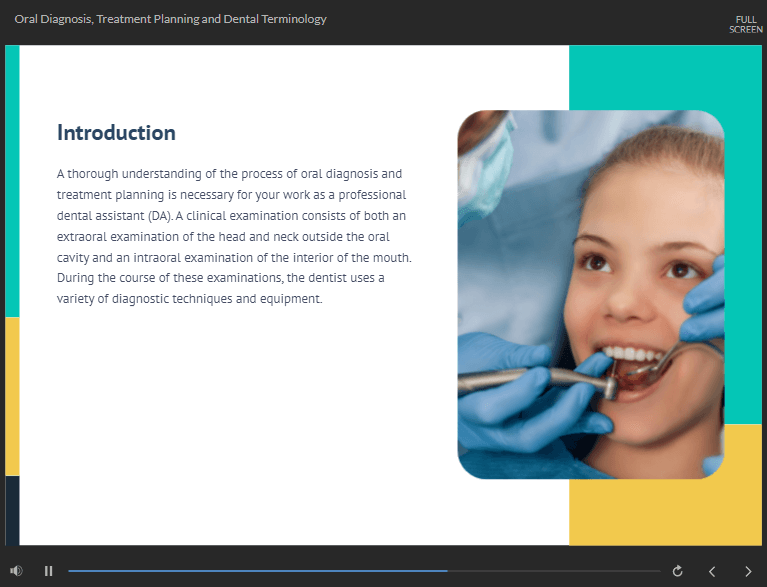Enter full screen mode

[x=746, y=24]
